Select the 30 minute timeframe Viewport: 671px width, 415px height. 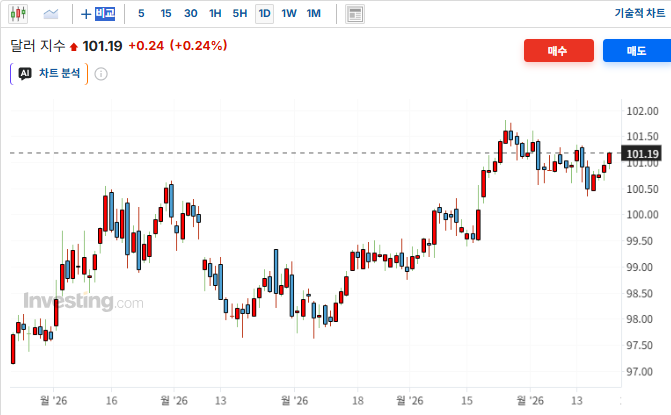[190, 14]
